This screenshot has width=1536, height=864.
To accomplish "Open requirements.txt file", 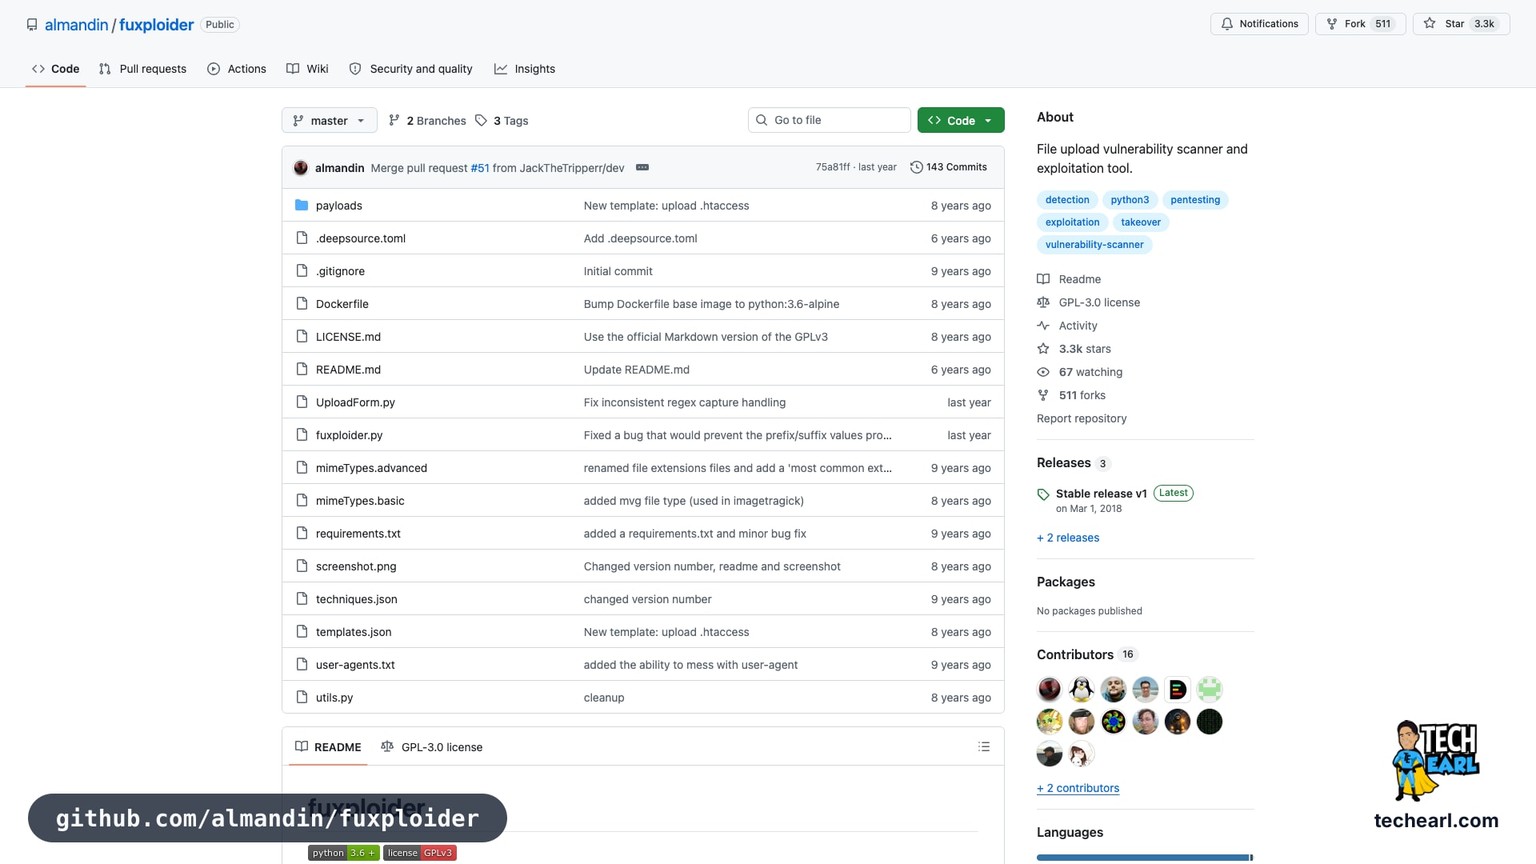I will 358,533.
